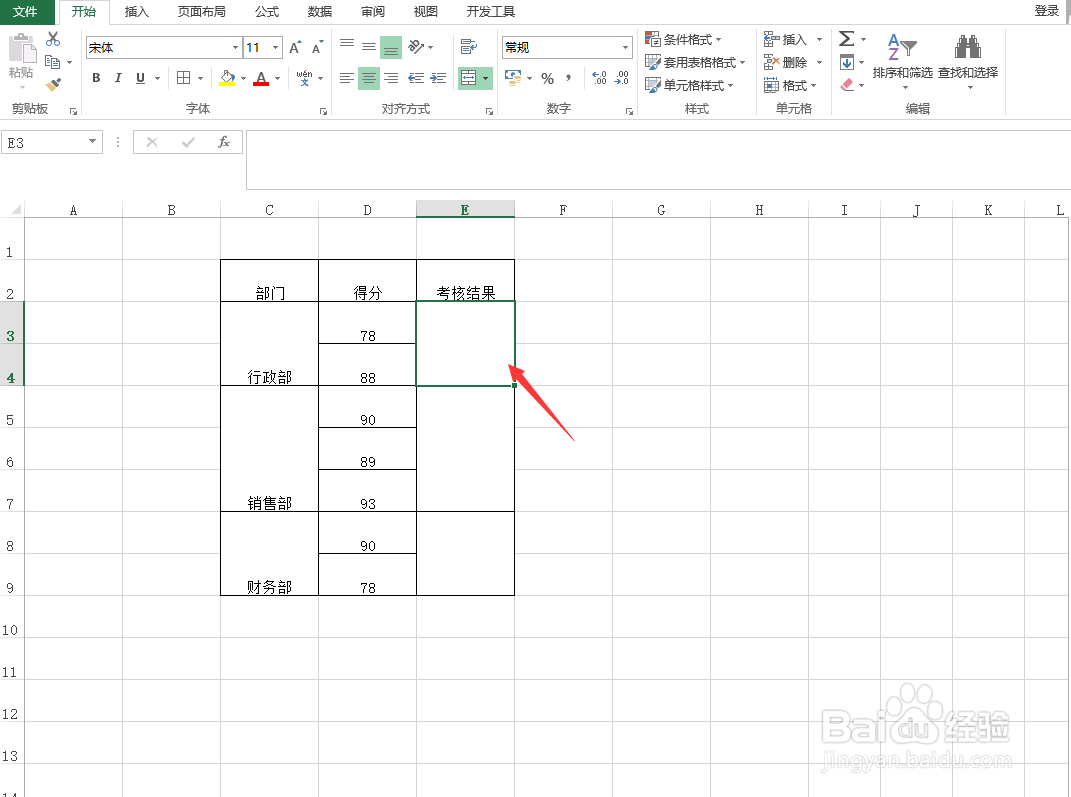Increase font size with the larger A icon
The width and height of the screenshot is (1071, 797).
pyautogui.click(x=295, y=47)
